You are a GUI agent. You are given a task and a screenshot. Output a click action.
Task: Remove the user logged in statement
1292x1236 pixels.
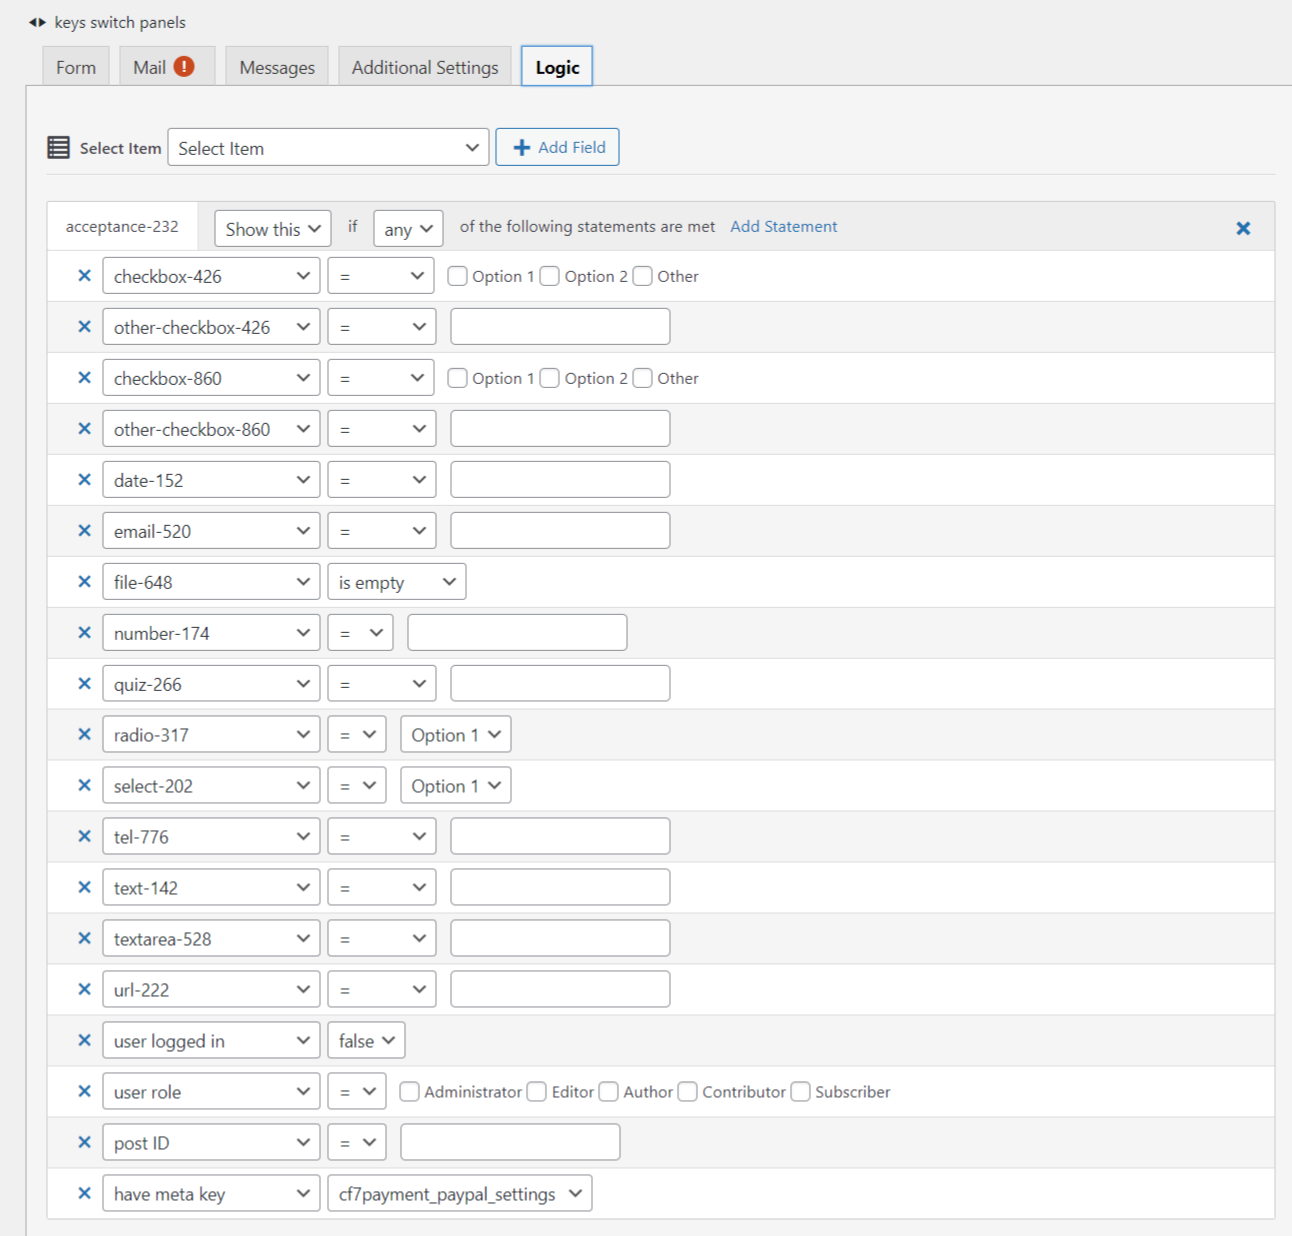point(84,1041)
